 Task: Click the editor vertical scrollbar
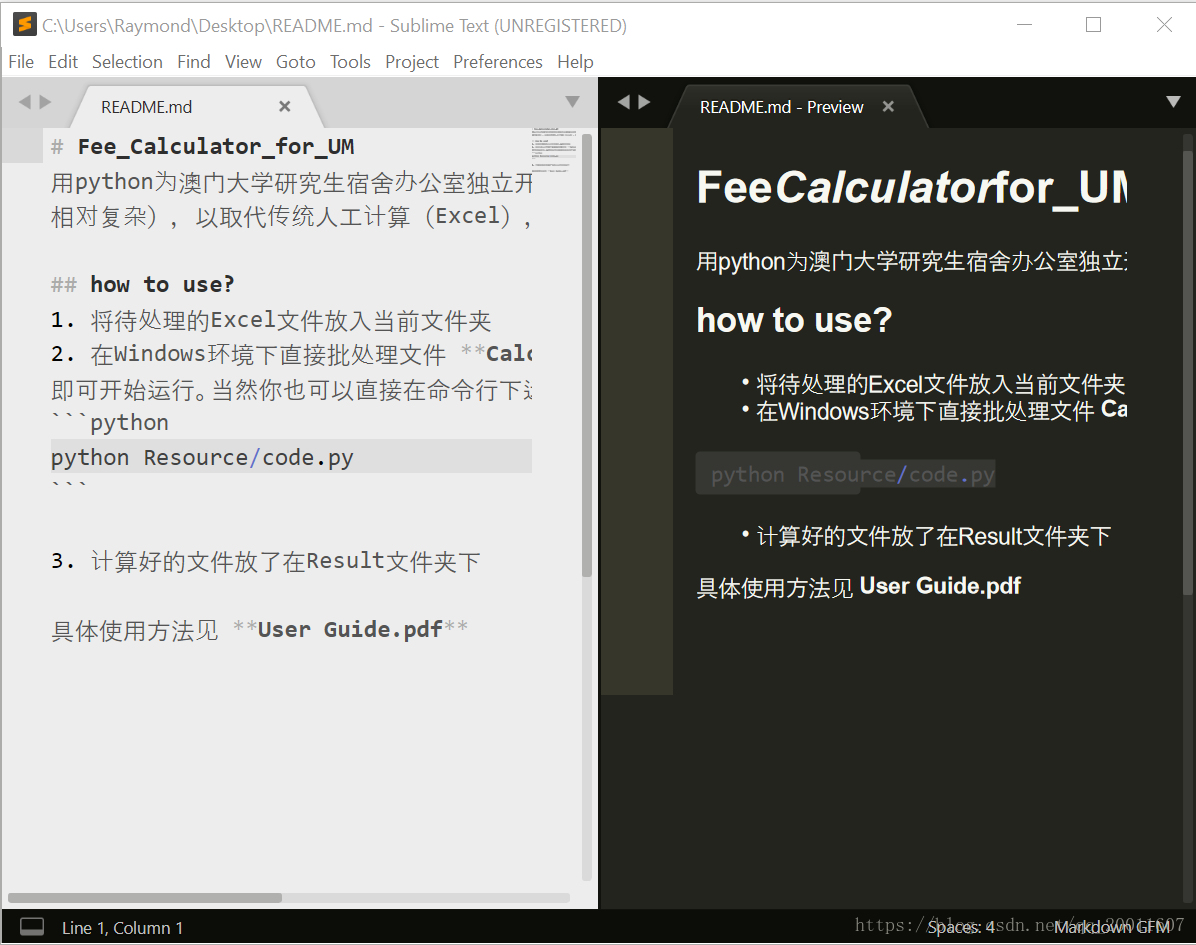coord(587,355)
